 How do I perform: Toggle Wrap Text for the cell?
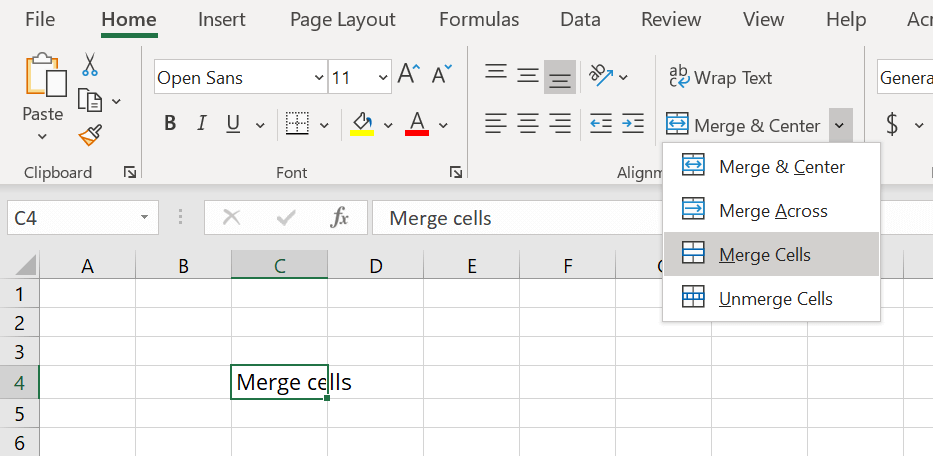click(720, 77)
